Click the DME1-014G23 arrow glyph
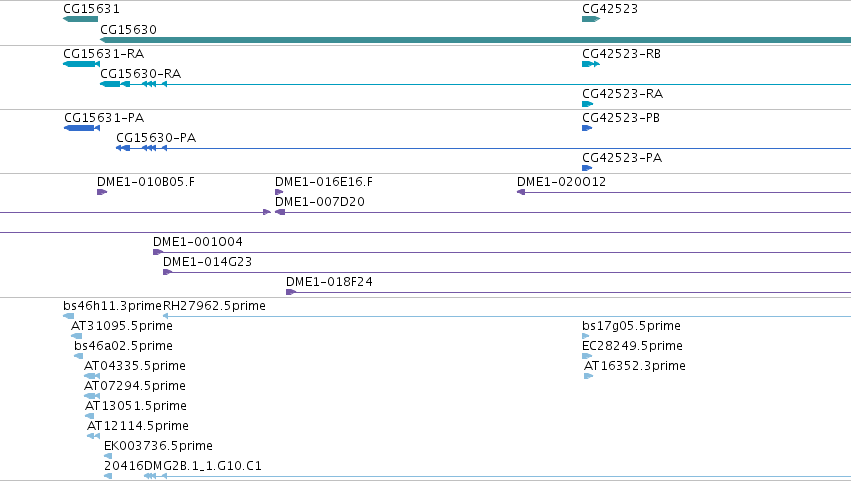Screen dimensions: 851x481 pos(168,273)
